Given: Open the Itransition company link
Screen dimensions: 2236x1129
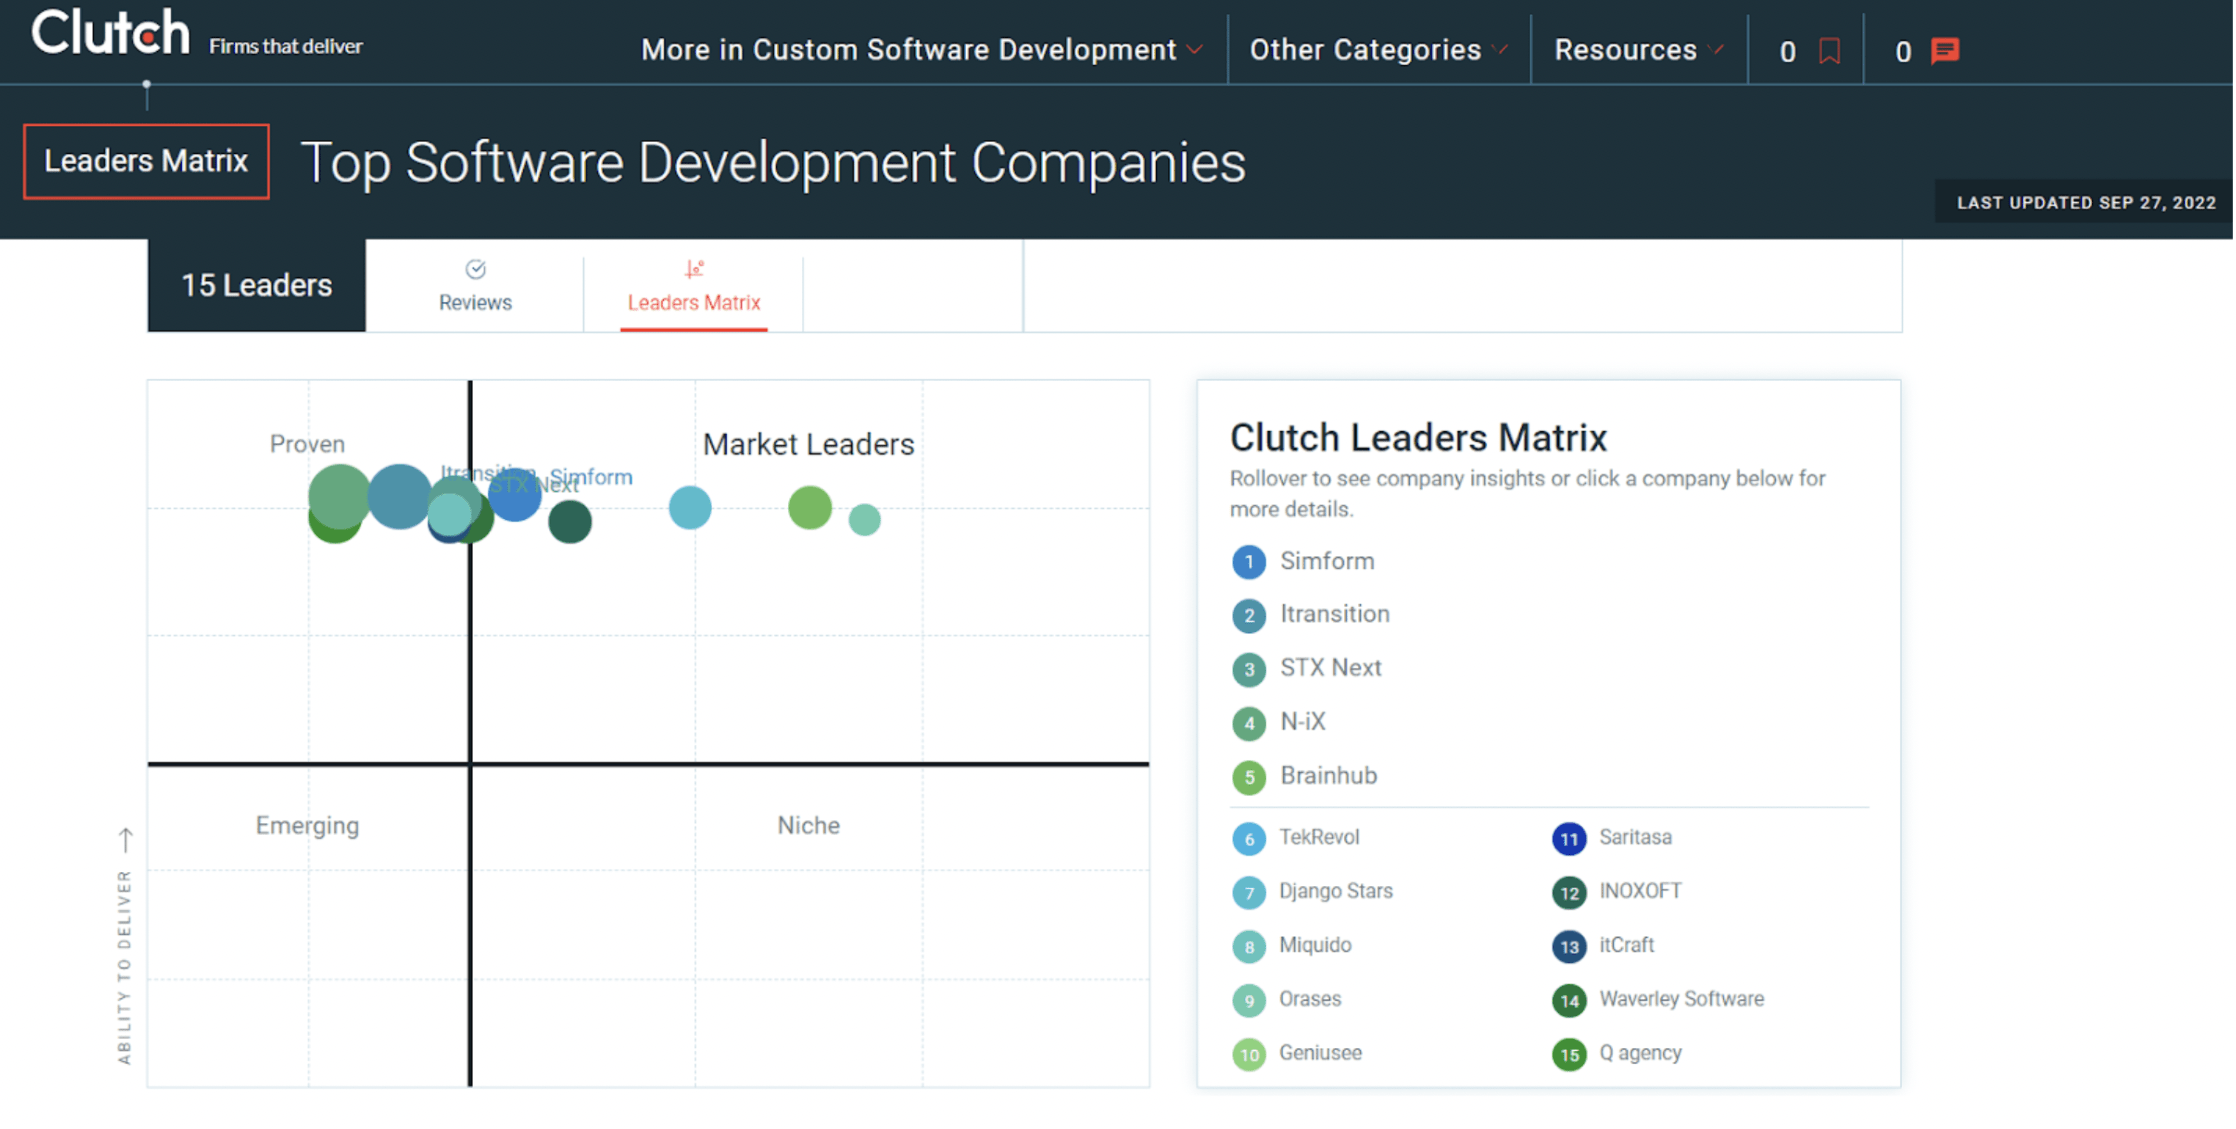Looking at the screenshot, I should point(1335,614).
